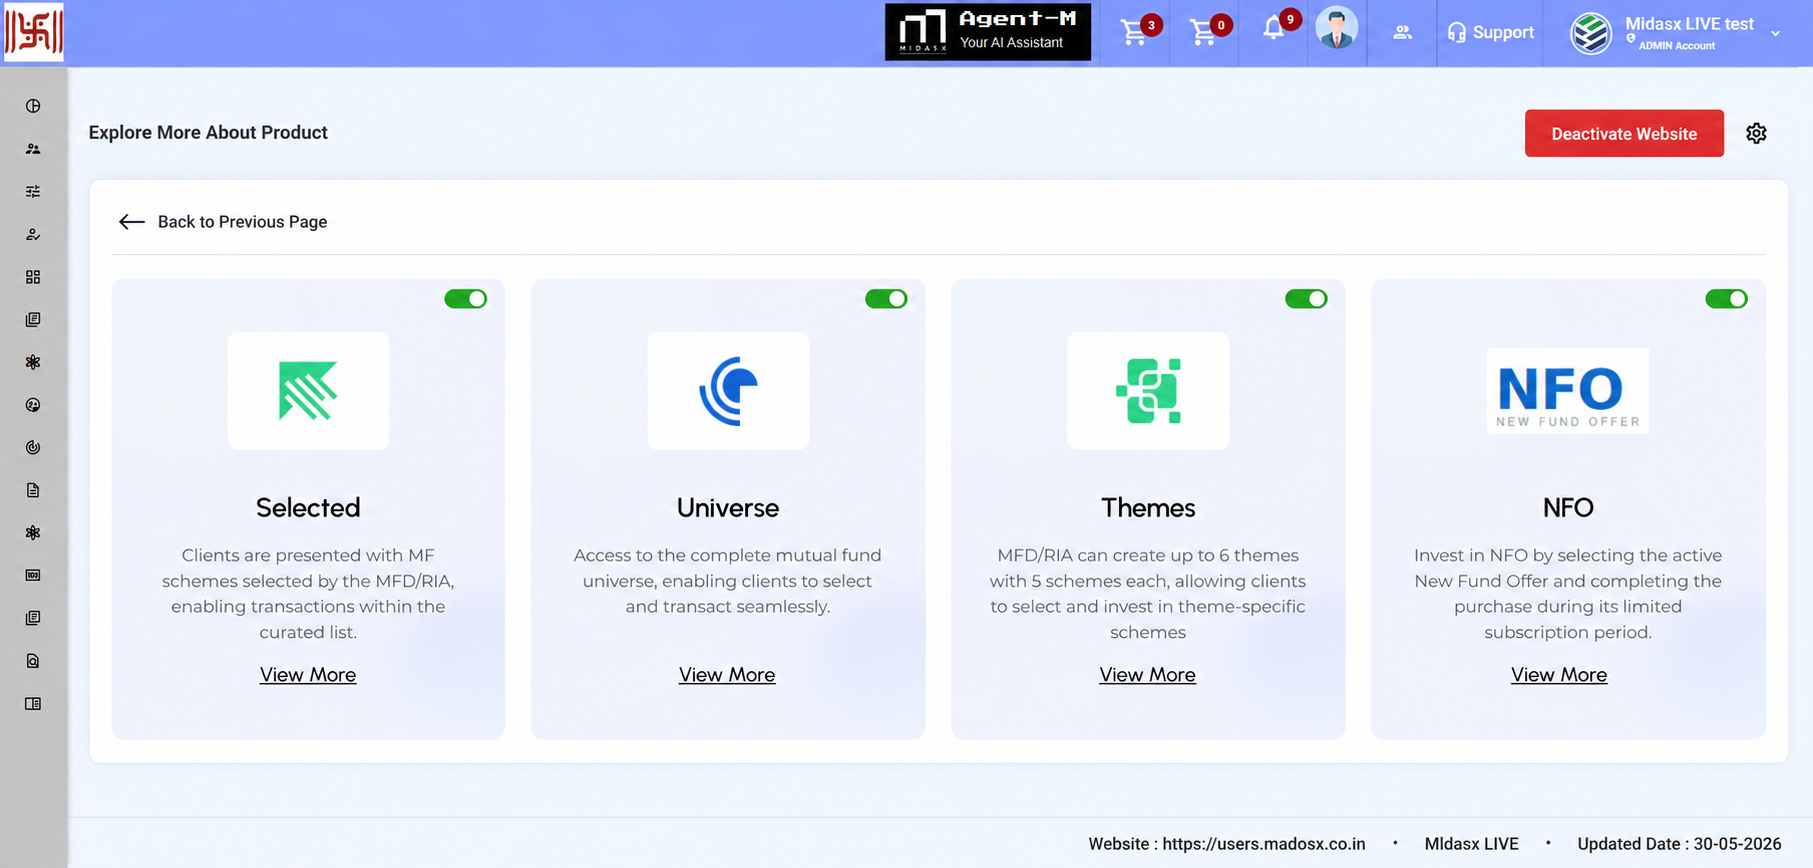This screenshot has height=868, width=1813.
Task: Open the pie chart dashboard sidebar icon
Action: 33,106
